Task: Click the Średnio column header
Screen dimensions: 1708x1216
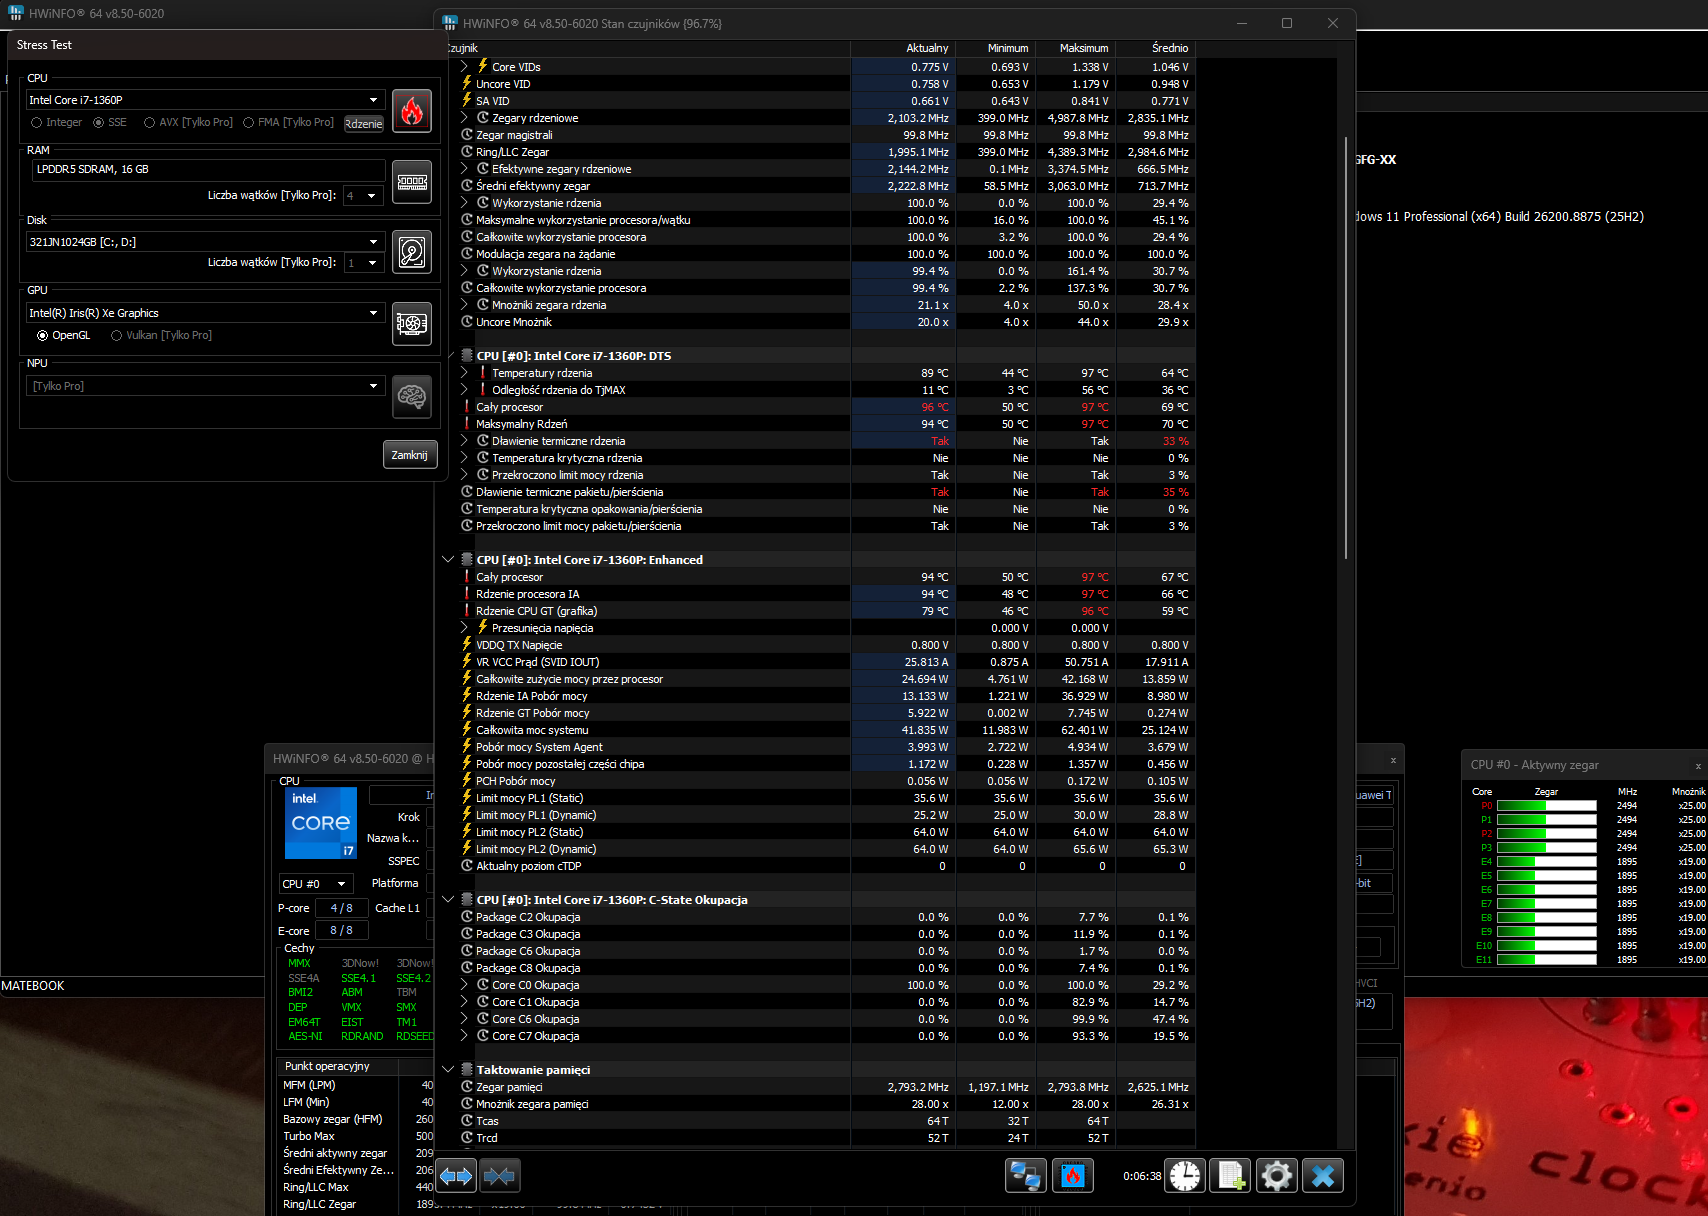Action: pyautogui.click(x=1156, y=48)
